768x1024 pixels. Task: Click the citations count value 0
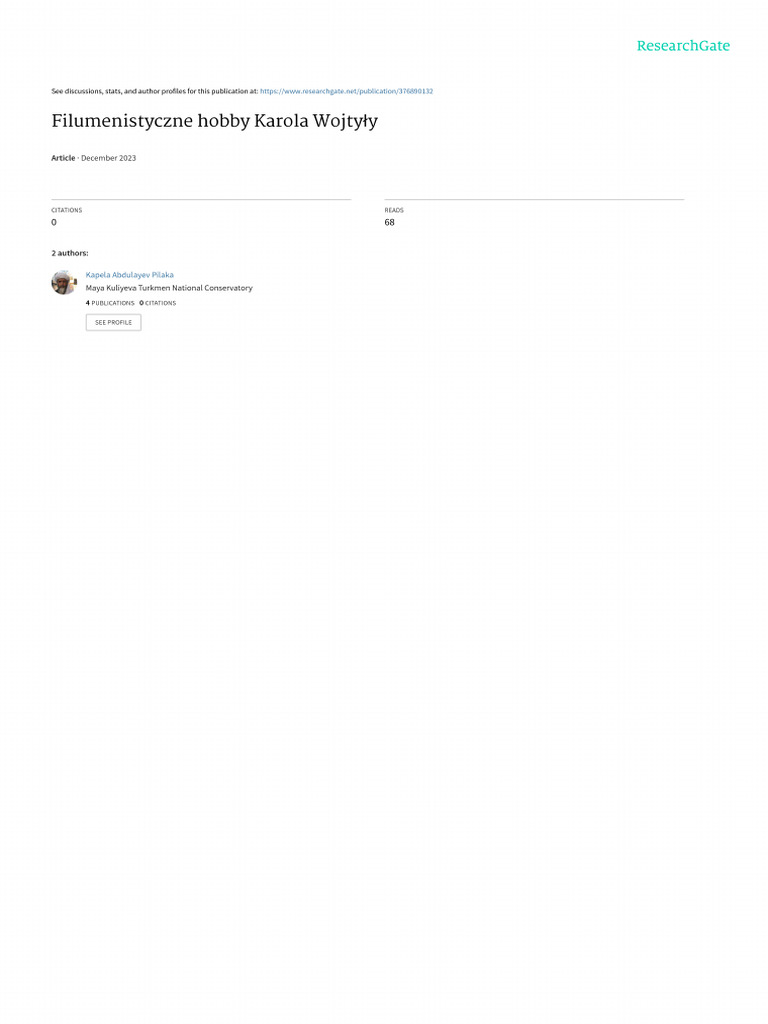click(54, 223)
